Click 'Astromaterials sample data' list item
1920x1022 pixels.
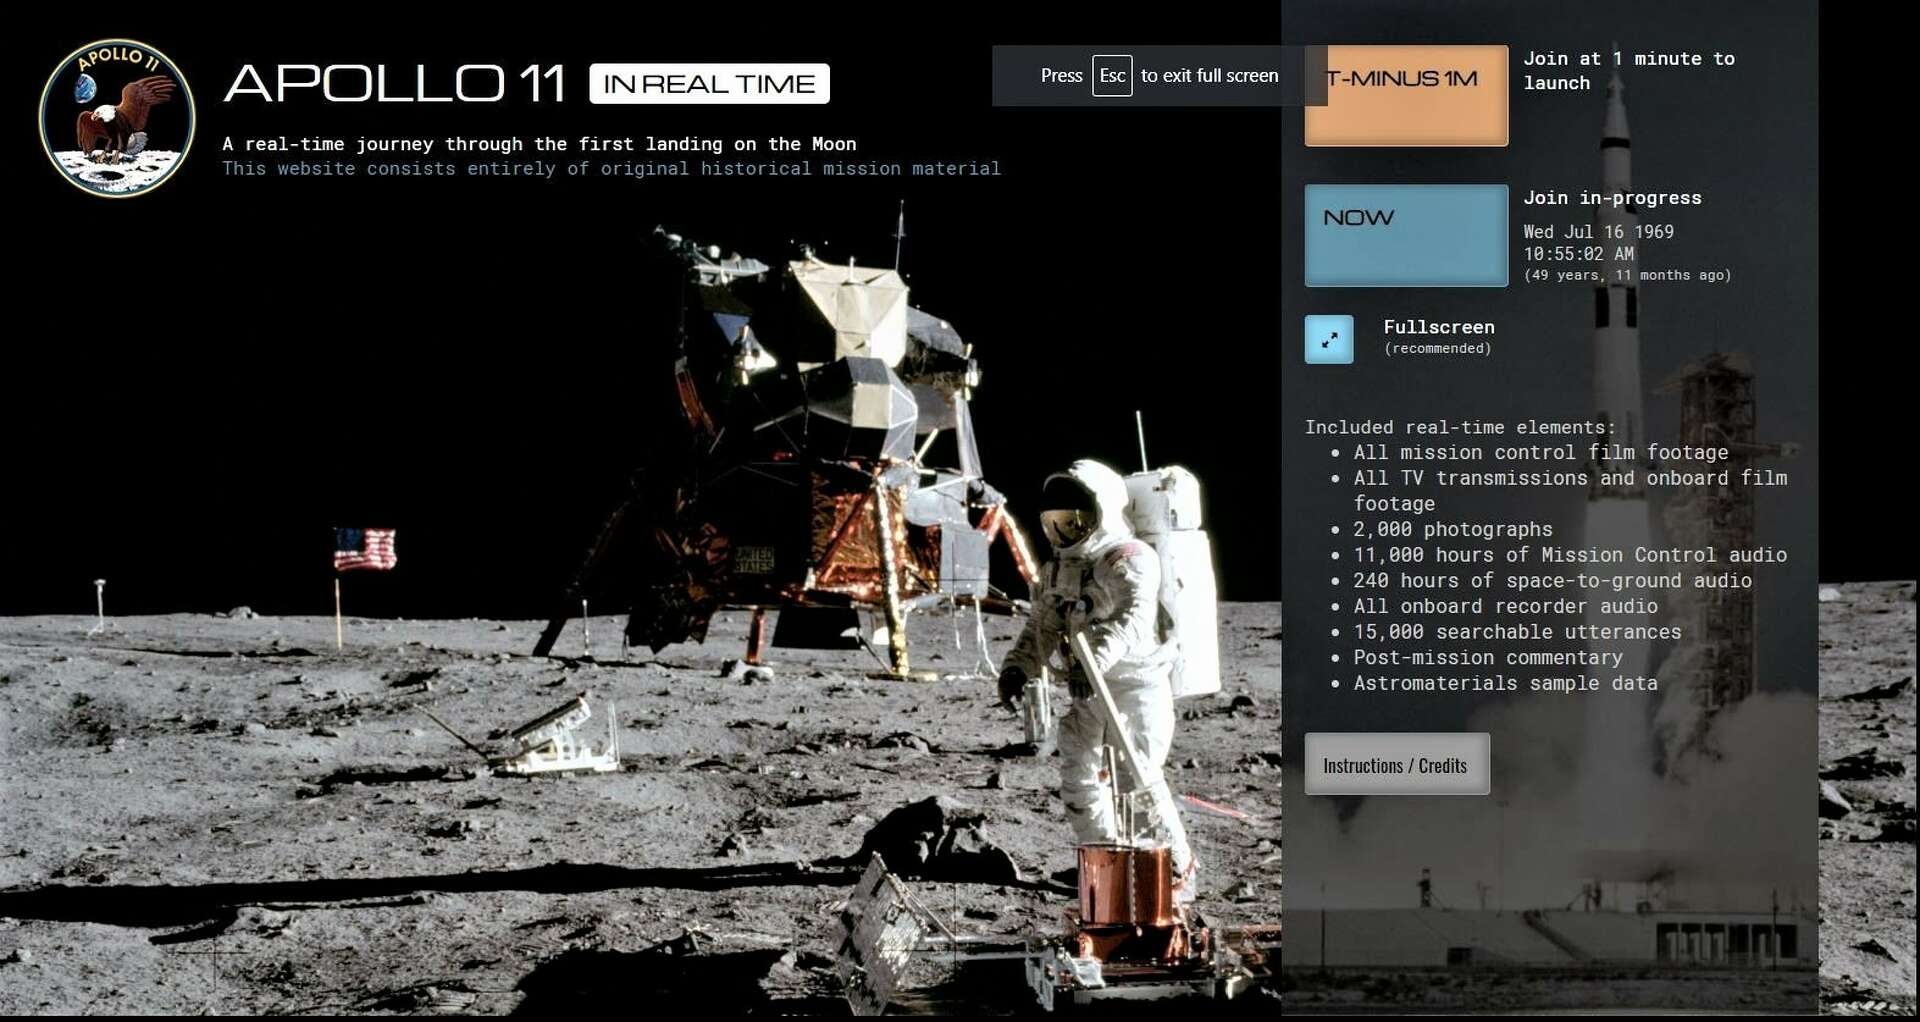click(1504, 683)
